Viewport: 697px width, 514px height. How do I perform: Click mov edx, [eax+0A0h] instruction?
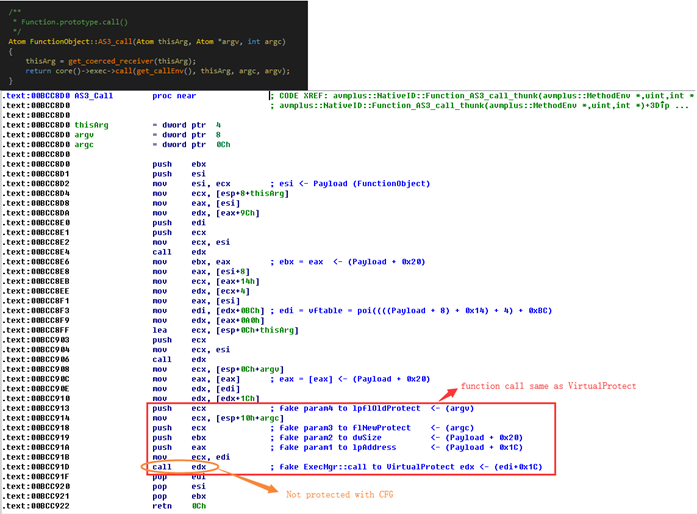point(208,321)
